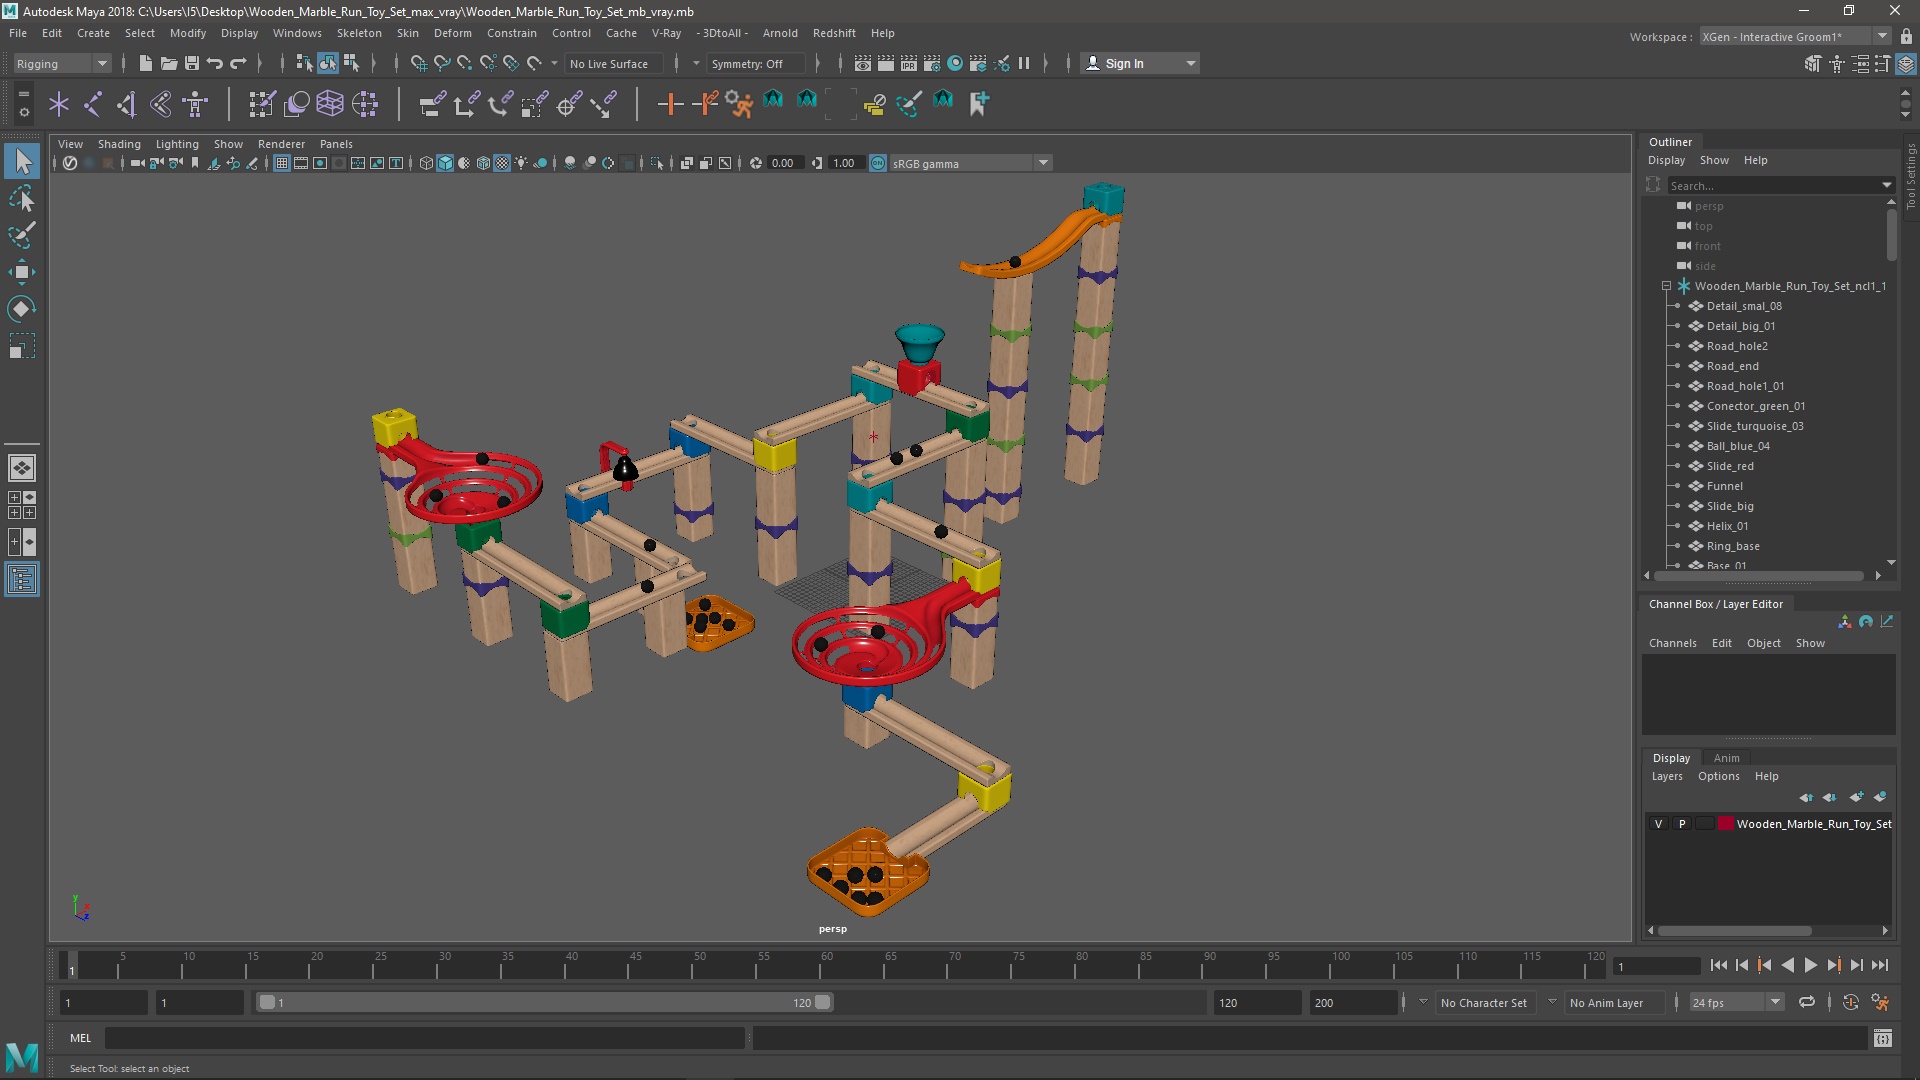Click the Paint Skin Weights shelf icon
Image resolution: width=1920 pixels, height=1080 pixels.
point(262,104)
